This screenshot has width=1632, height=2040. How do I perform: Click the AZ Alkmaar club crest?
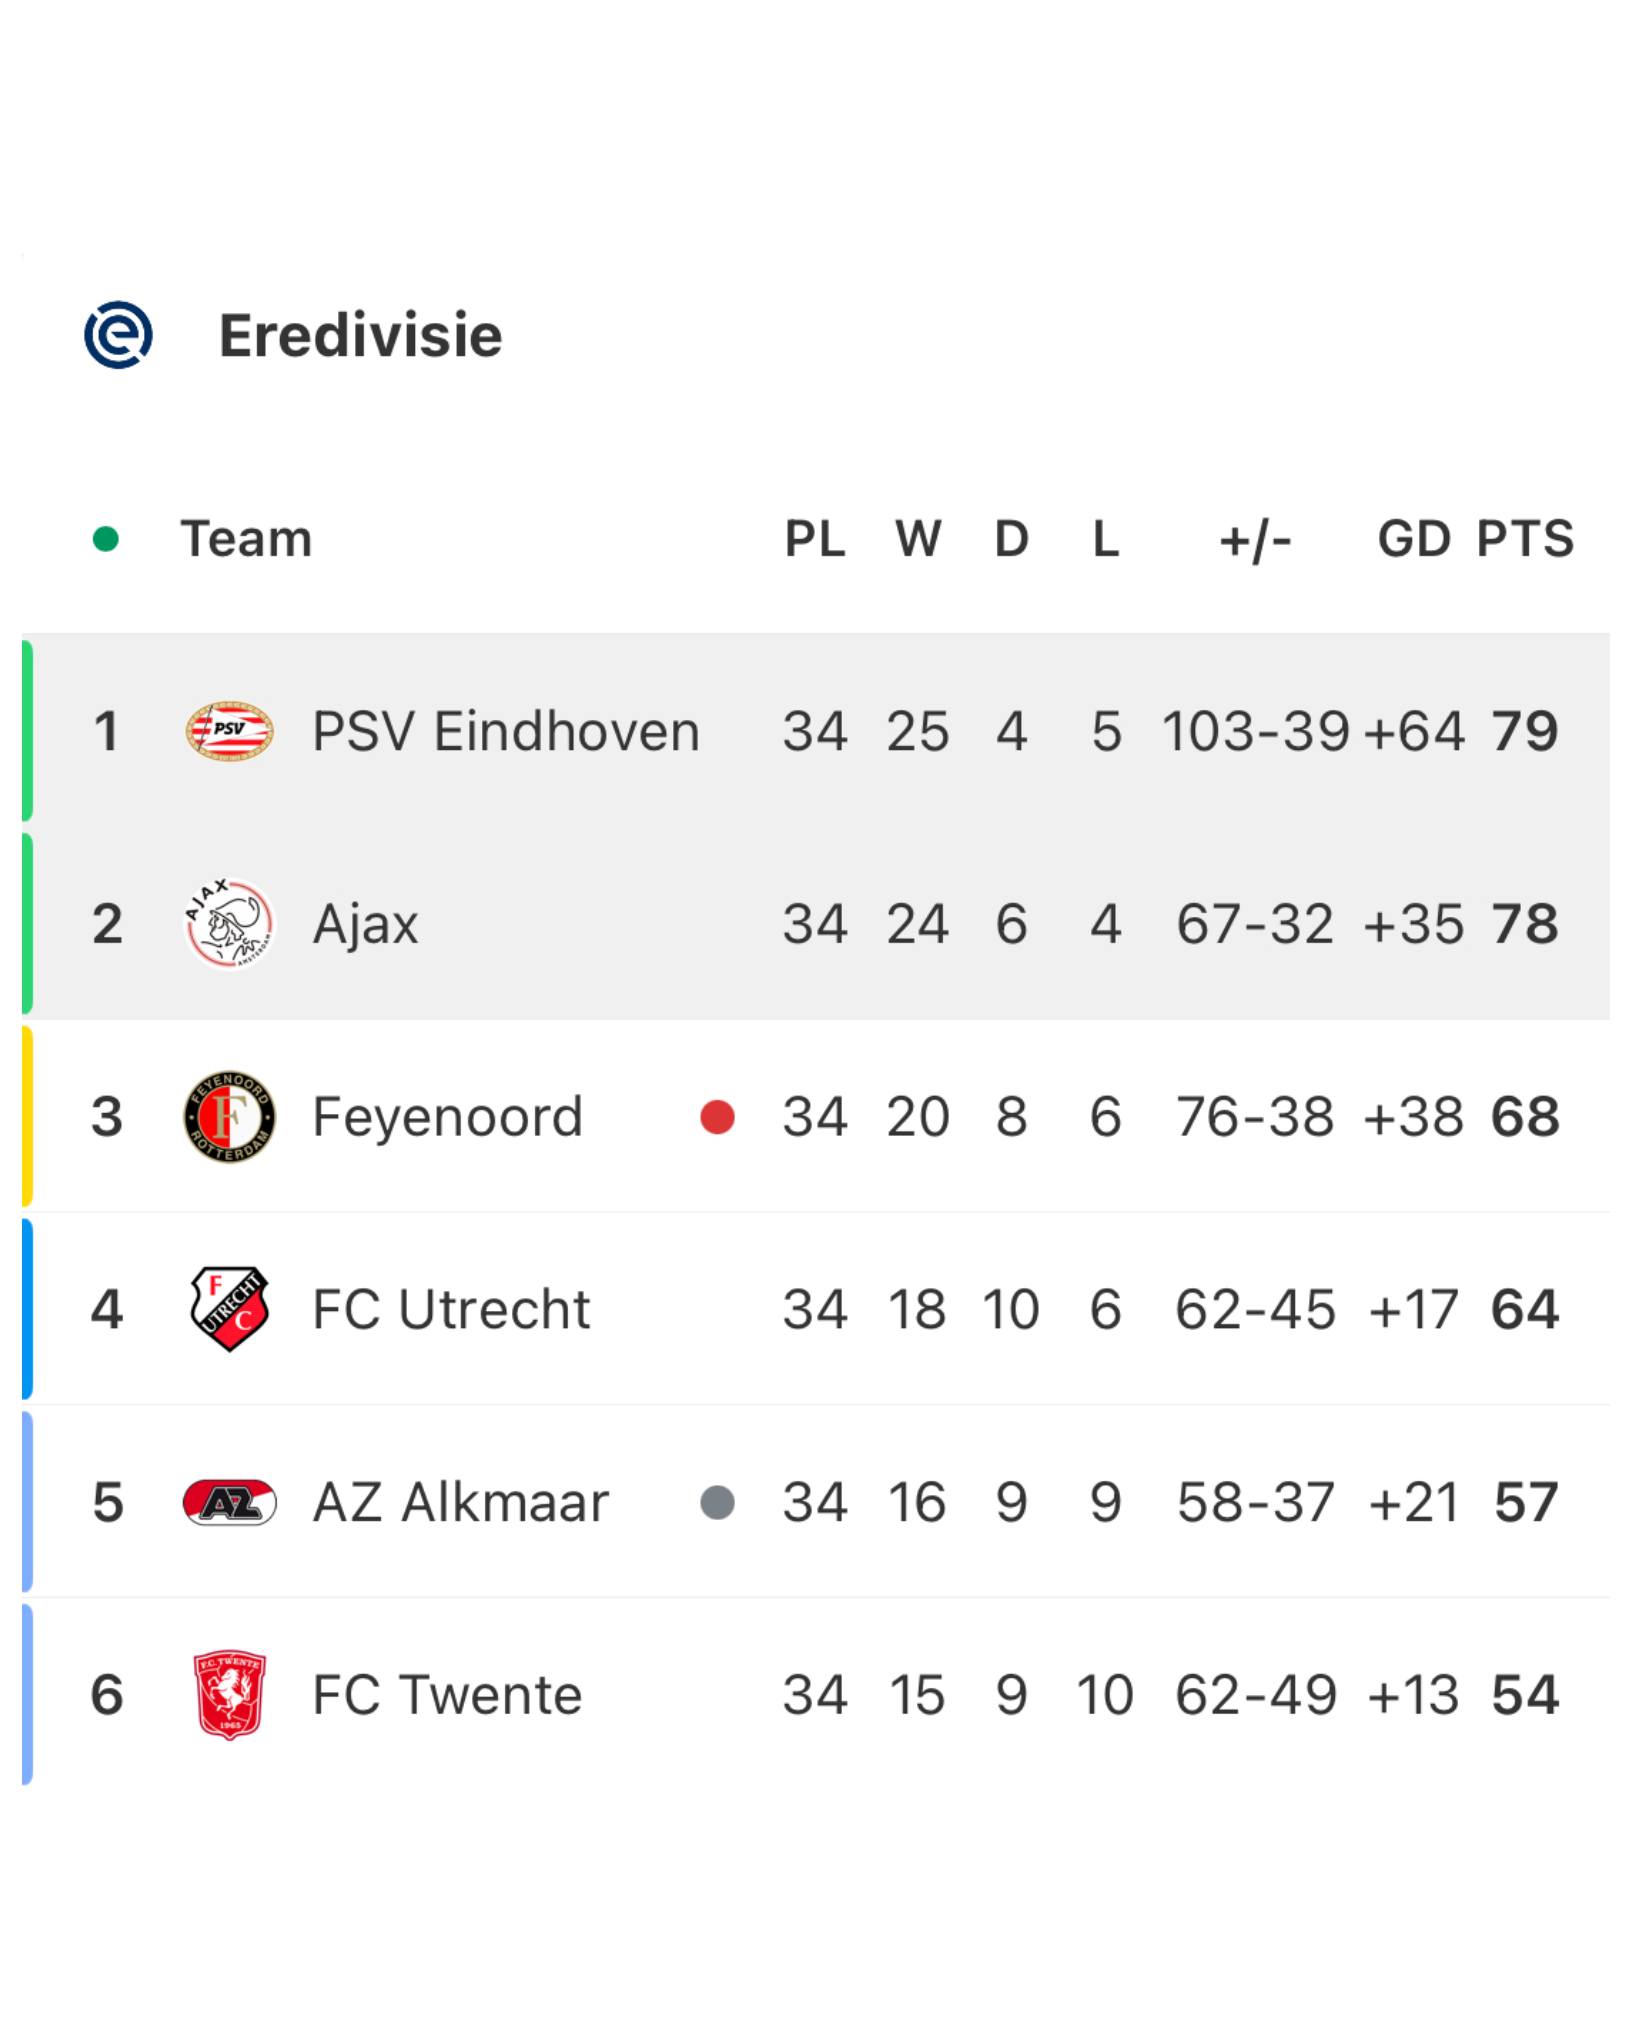(229, 1502)
